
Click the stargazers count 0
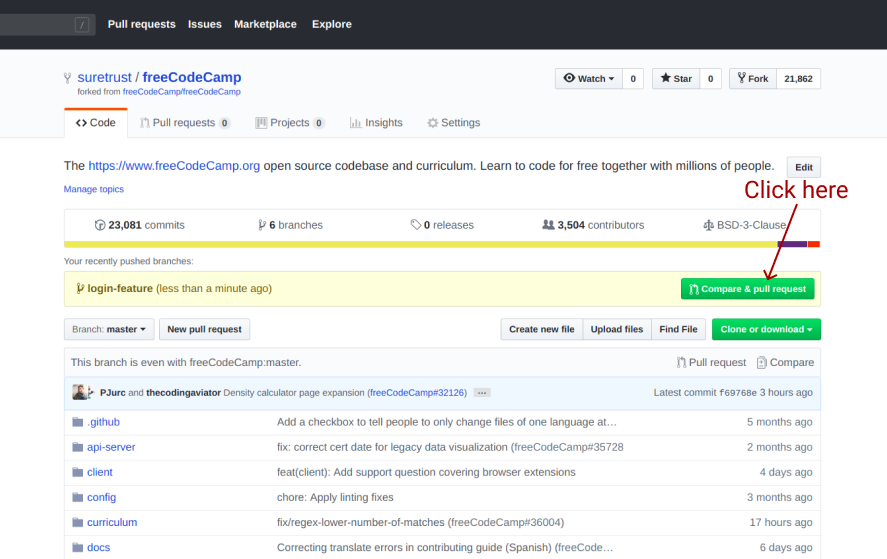(x=711, y=79)
